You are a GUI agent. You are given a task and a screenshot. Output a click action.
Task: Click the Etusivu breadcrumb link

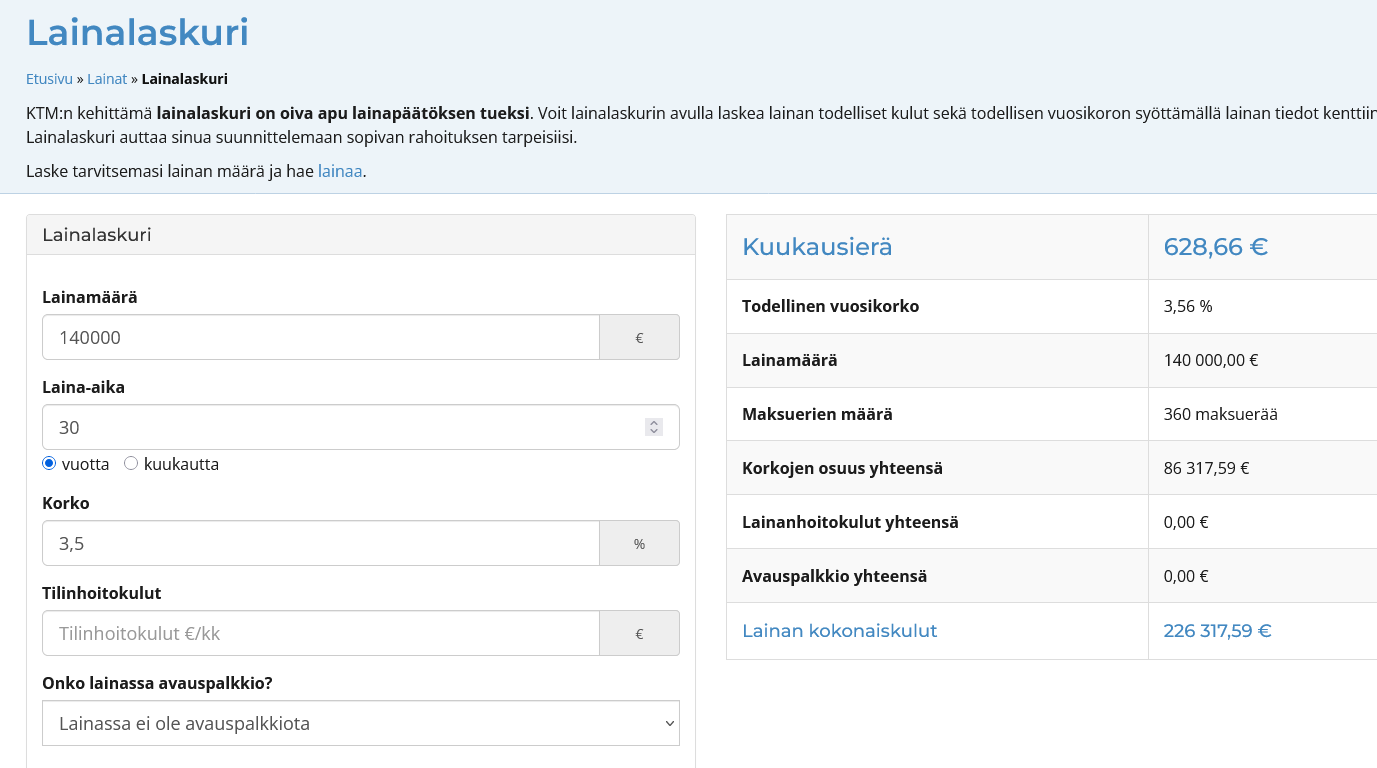(49, 79)
